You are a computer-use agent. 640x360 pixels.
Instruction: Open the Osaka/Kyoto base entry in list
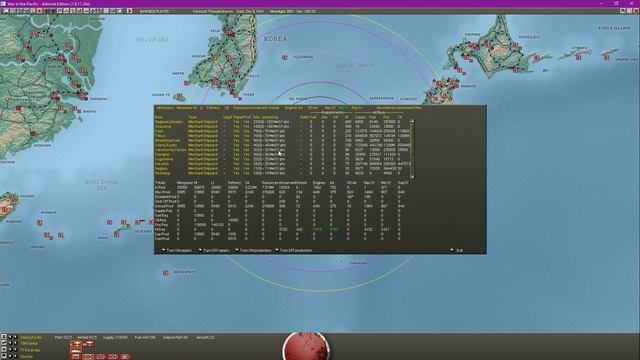point(166,145)
